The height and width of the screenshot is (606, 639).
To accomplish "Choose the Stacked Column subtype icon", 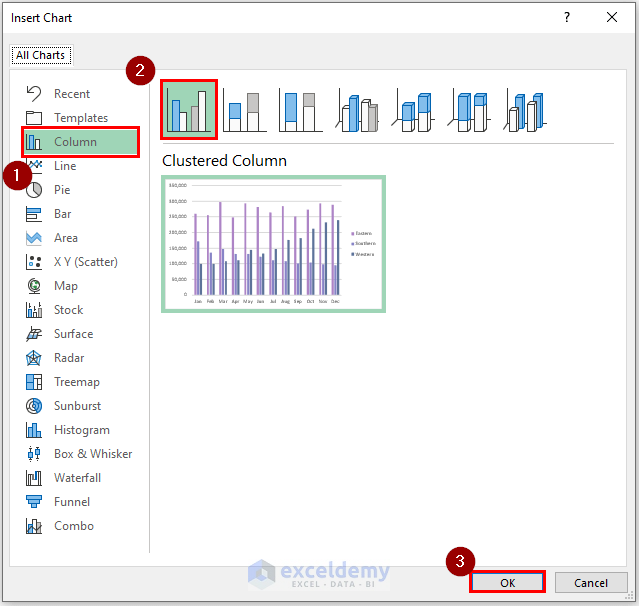I will (245, 111).
